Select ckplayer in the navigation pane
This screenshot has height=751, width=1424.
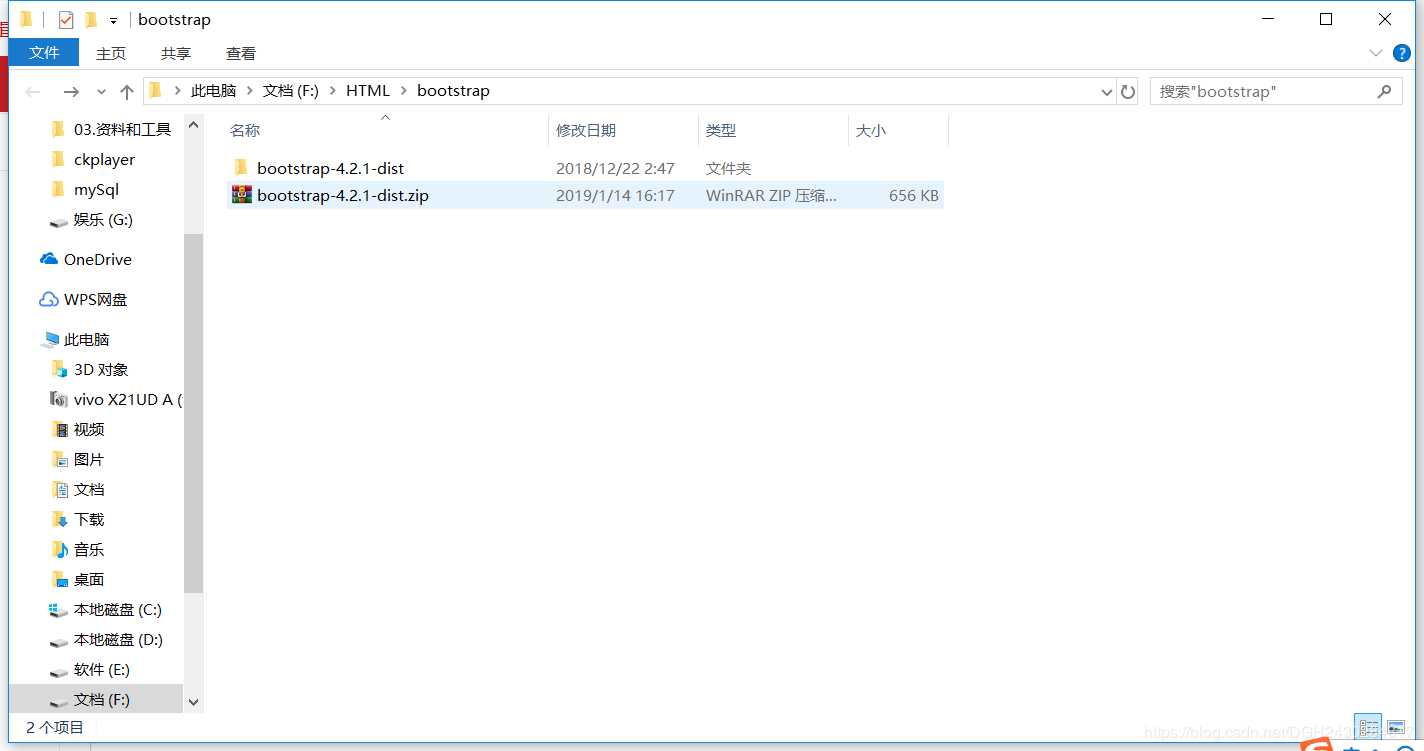104,159
